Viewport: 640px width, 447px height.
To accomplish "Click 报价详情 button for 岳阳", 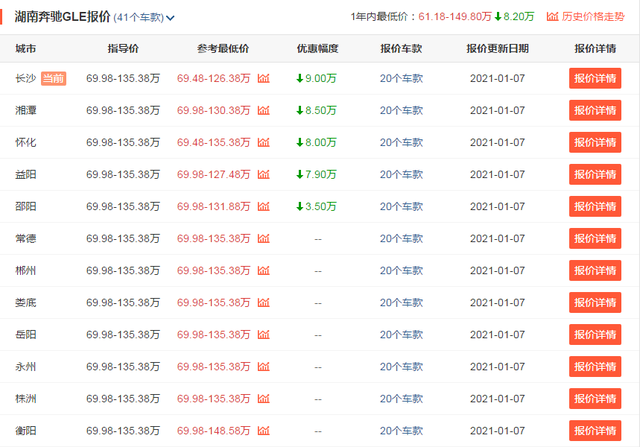I will (x=595, y=334).
